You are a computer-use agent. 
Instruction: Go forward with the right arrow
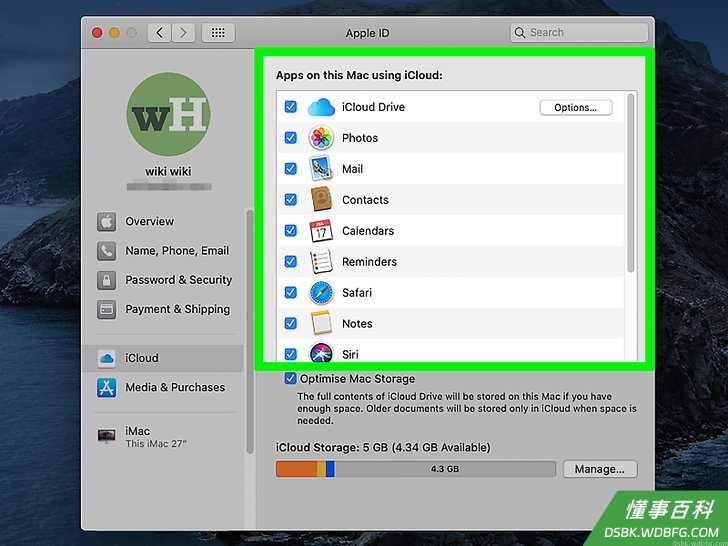(183, 33)
